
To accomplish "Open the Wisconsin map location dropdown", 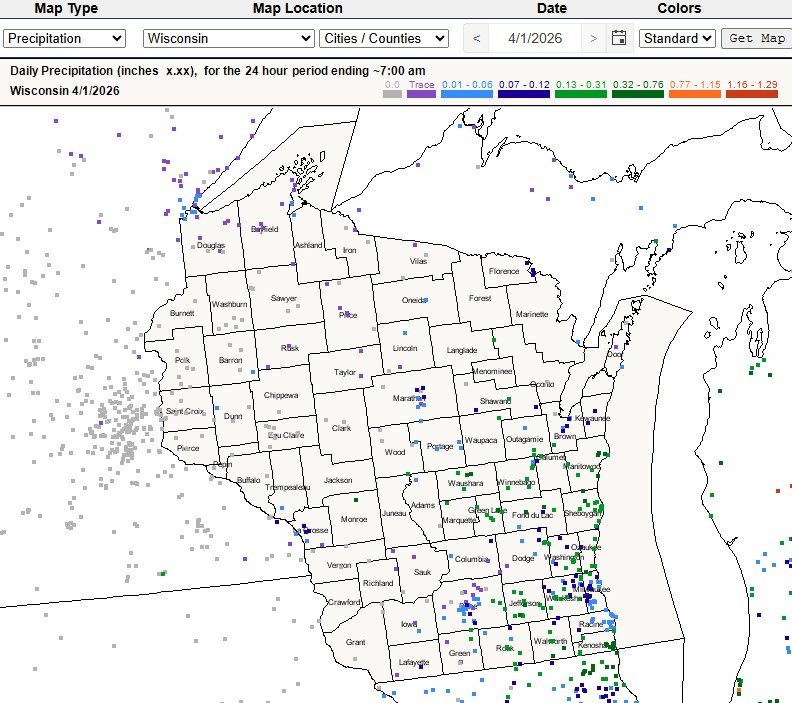I will [x=229, y=38].
